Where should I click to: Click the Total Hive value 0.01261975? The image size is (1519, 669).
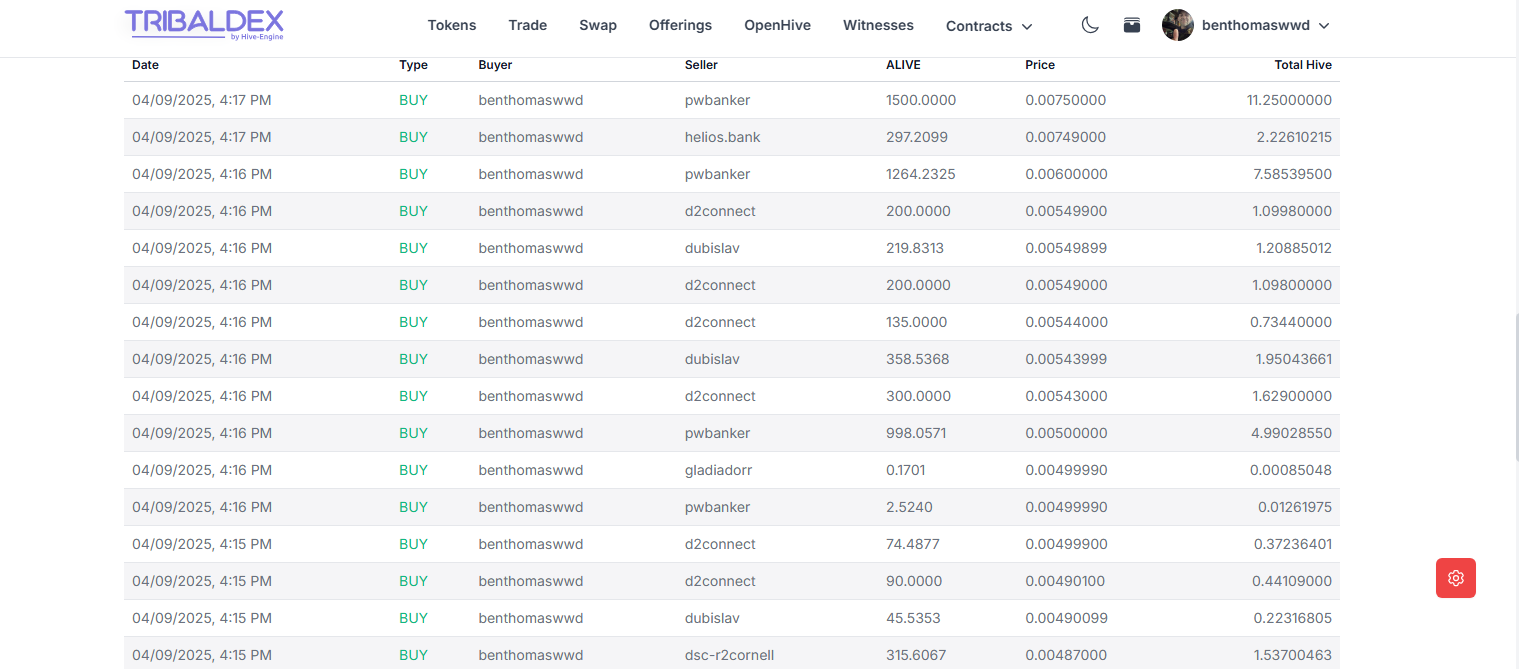pos(1295,507)
